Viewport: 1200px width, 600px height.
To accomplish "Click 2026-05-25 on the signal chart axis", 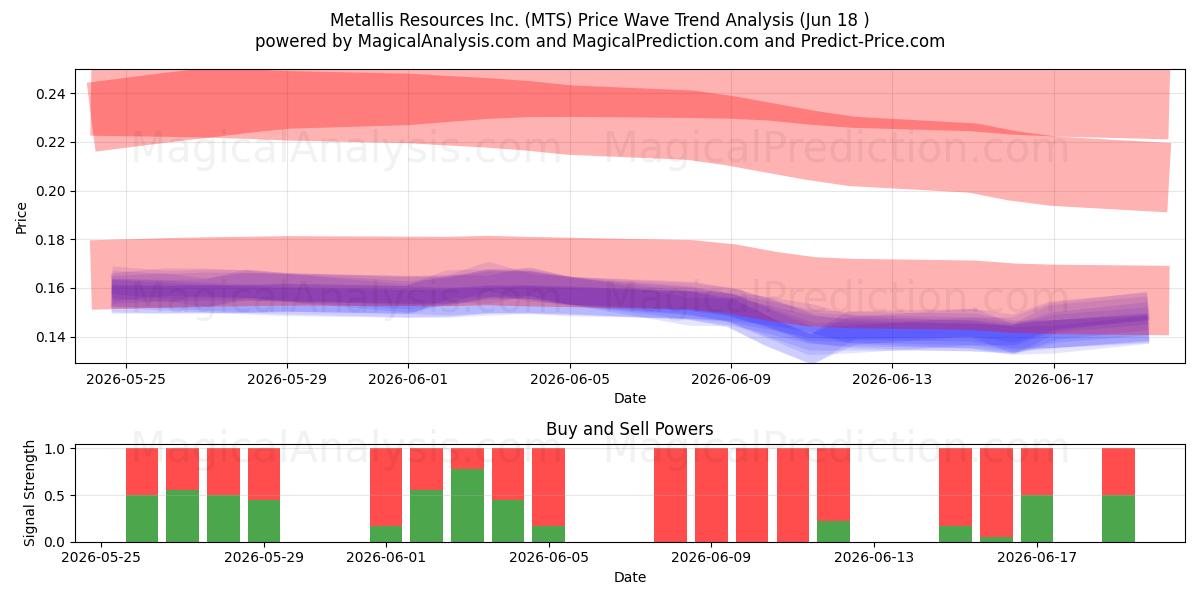I will pyautogui.click(x=102, y=558).
